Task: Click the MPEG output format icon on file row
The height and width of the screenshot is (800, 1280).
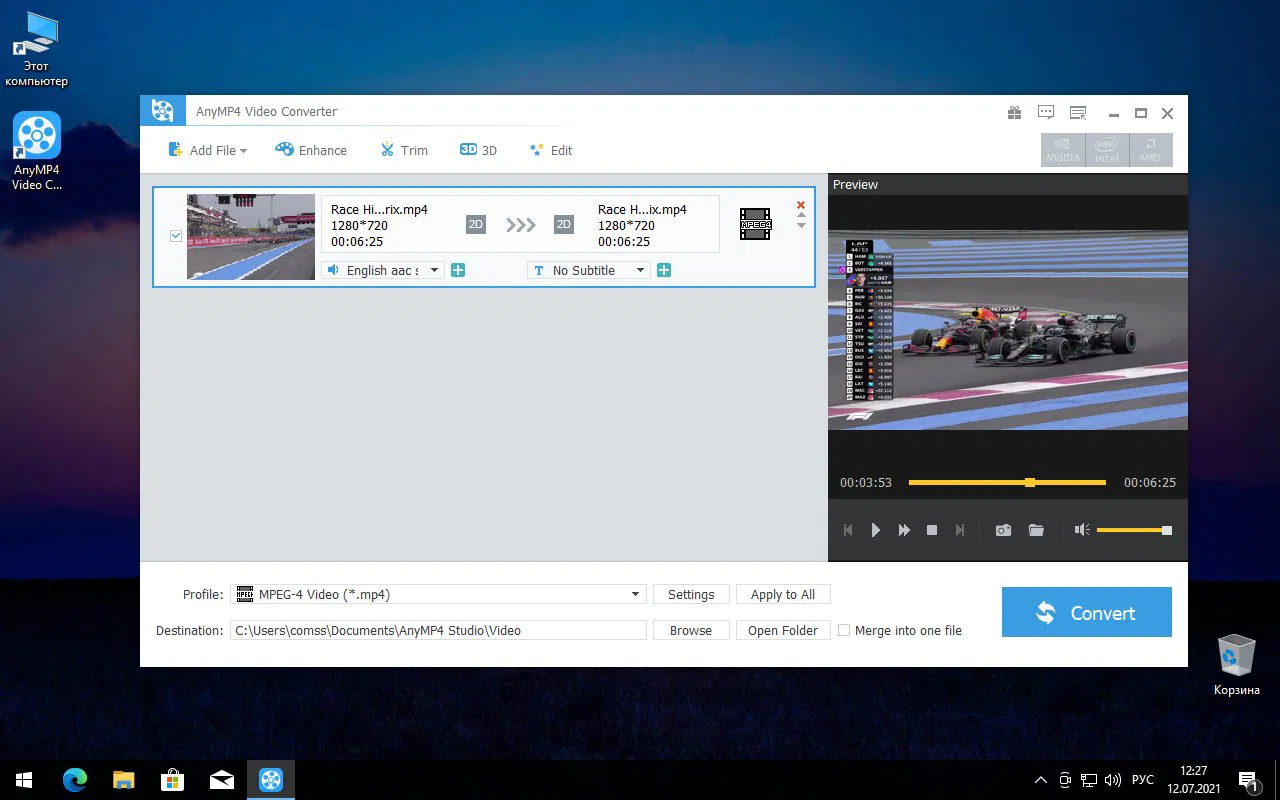Action: tap(755, 224)
